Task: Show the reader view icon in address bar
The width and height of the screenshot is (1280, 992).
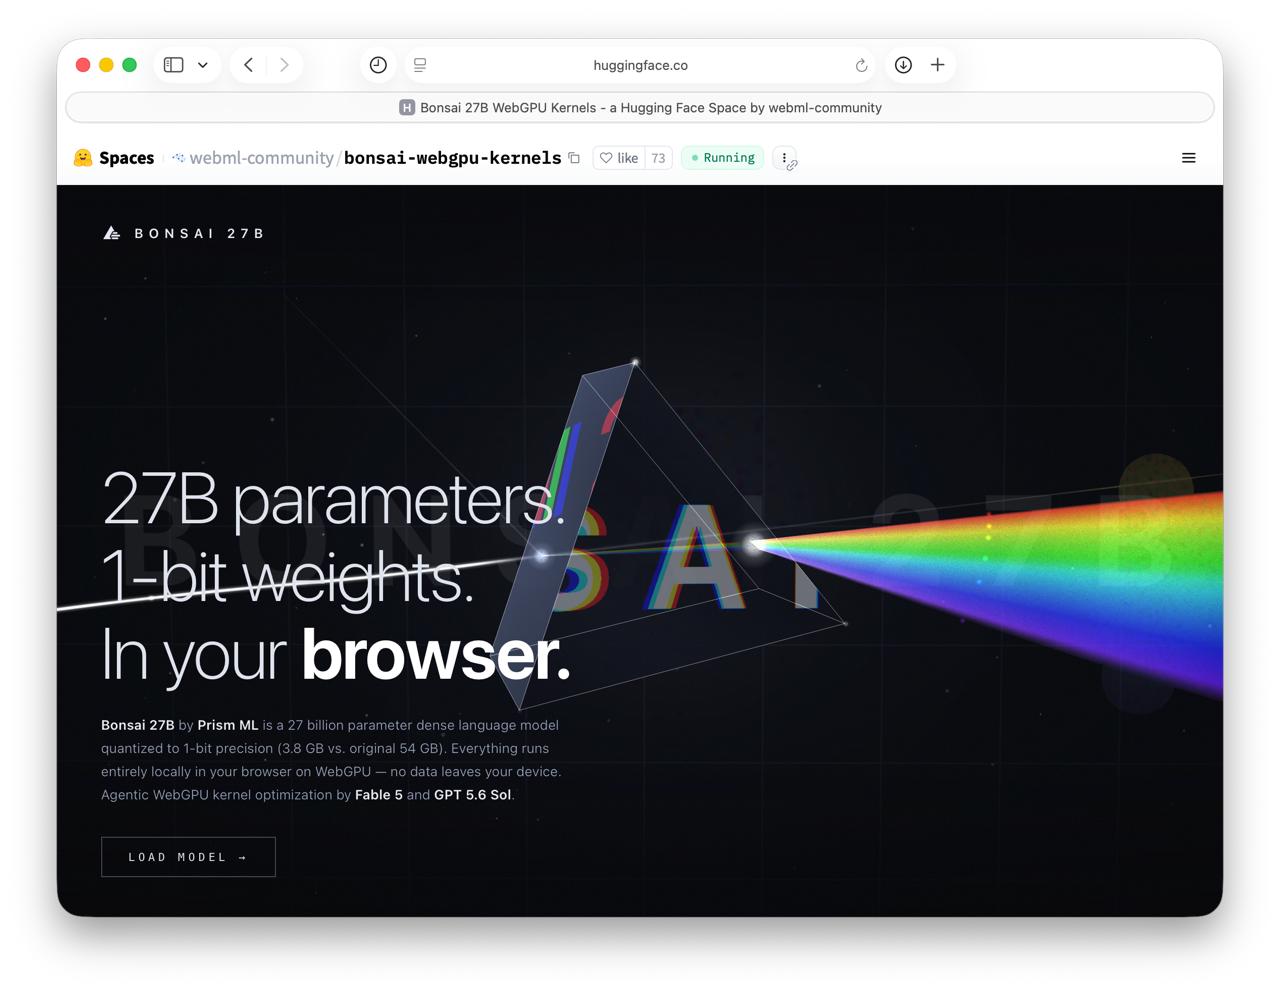Action: click(x=420, y=65)
